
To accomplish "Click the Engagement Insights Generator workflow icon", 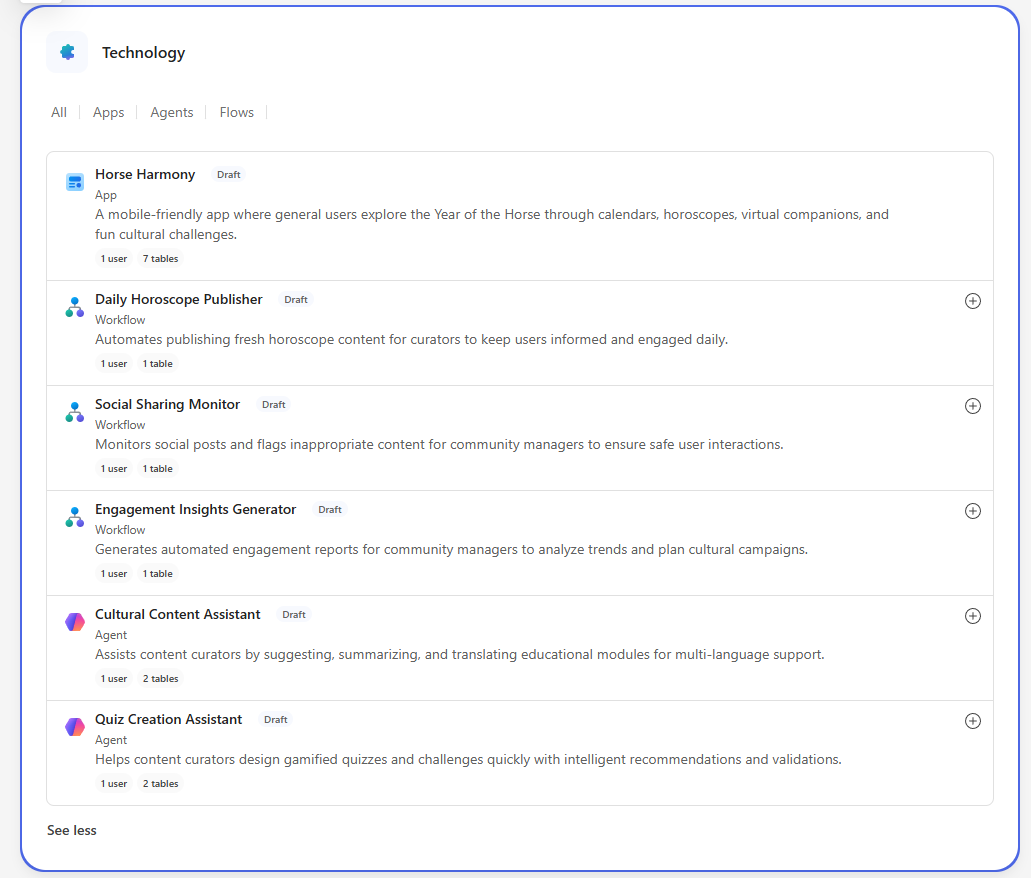I will [x=75, y=517].
